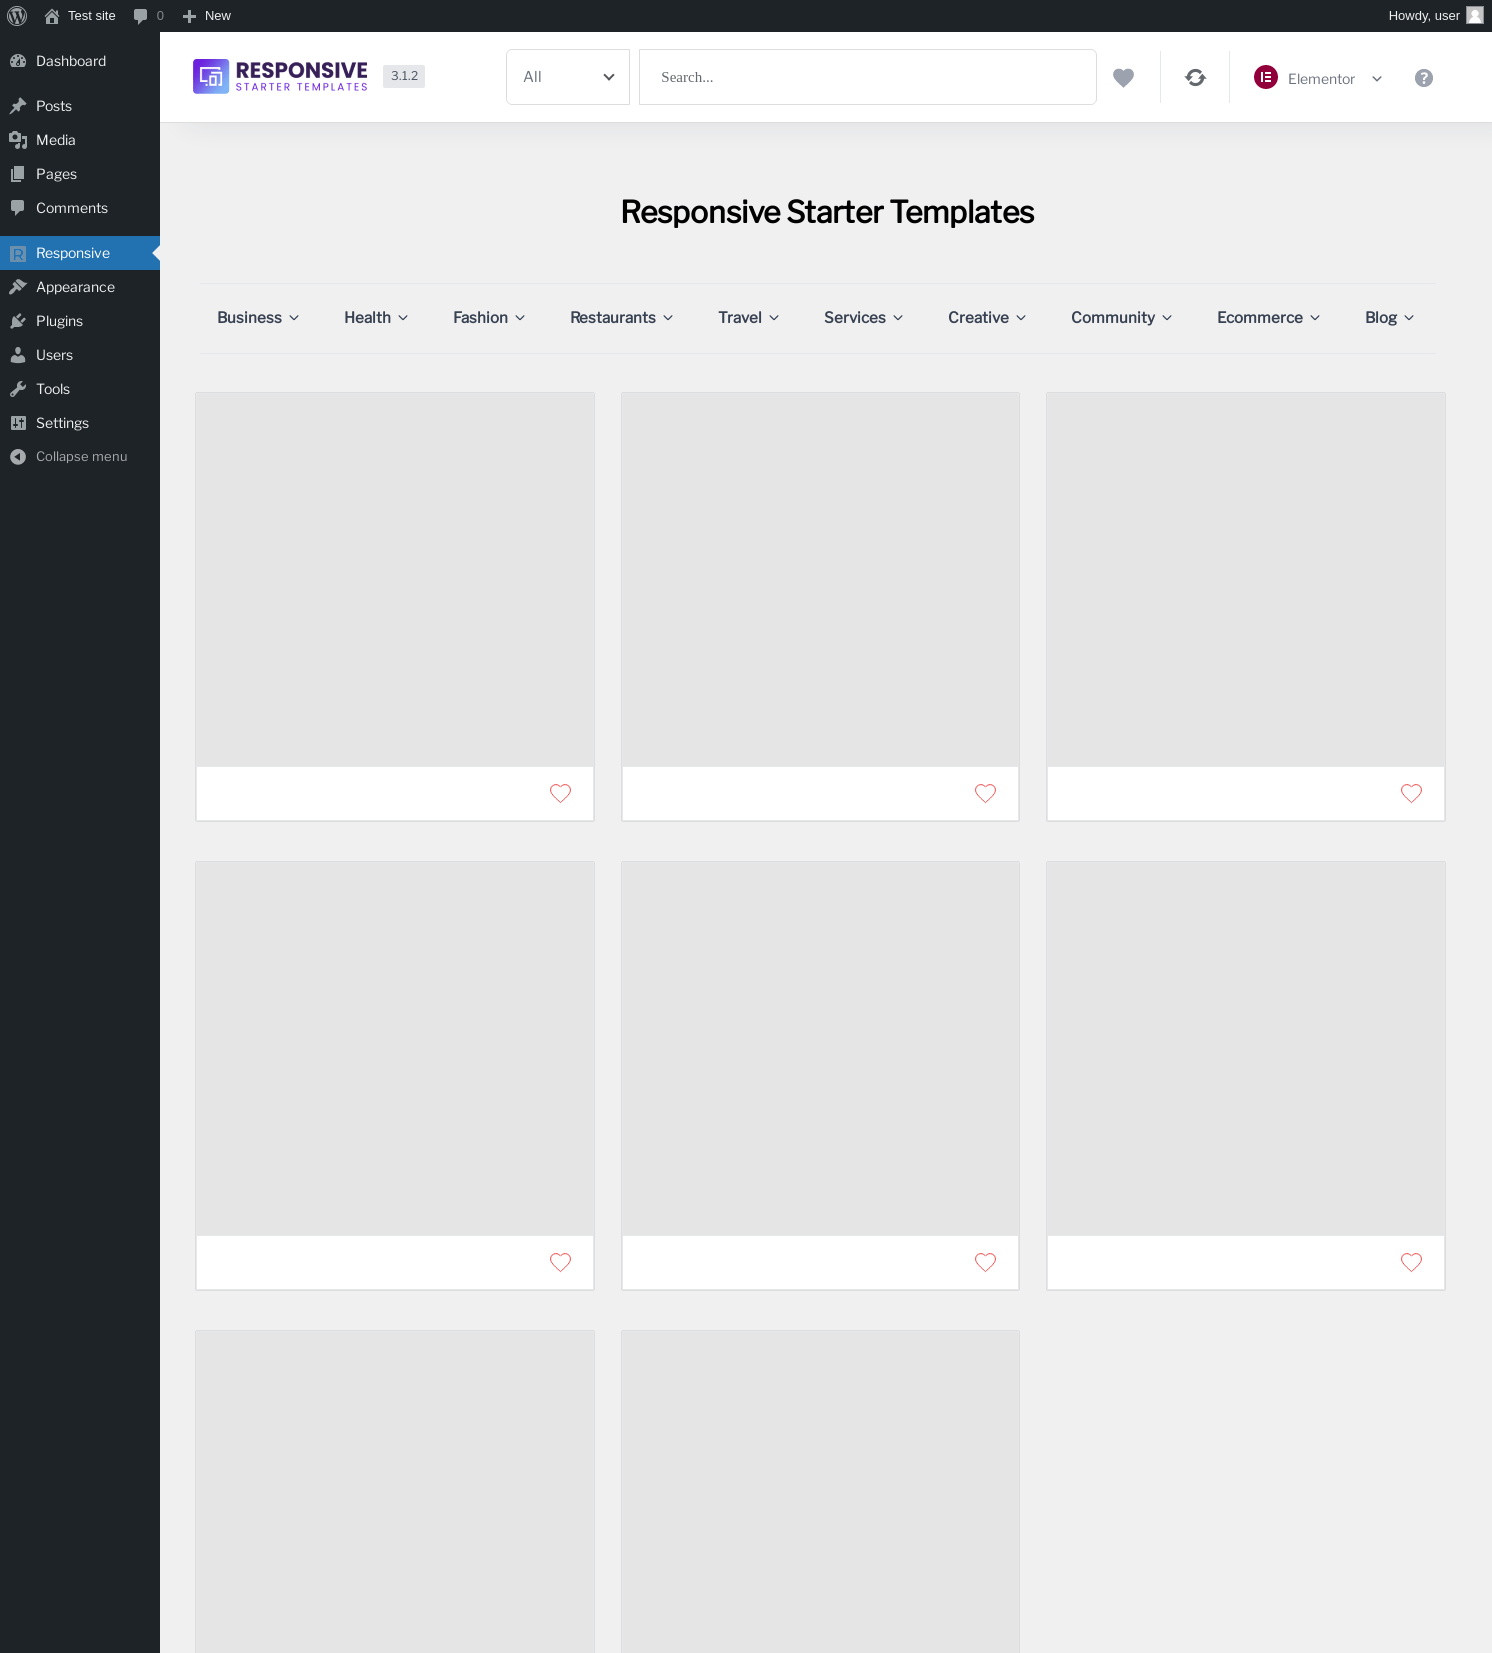Screen dimensions: 1492x1653
Task: Favorite middle template in second row
Action: pyautogui.click(x=986, y=1262)
